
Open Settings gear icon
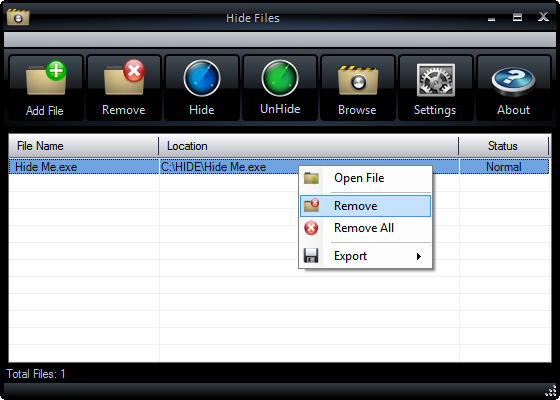(436, 80)
